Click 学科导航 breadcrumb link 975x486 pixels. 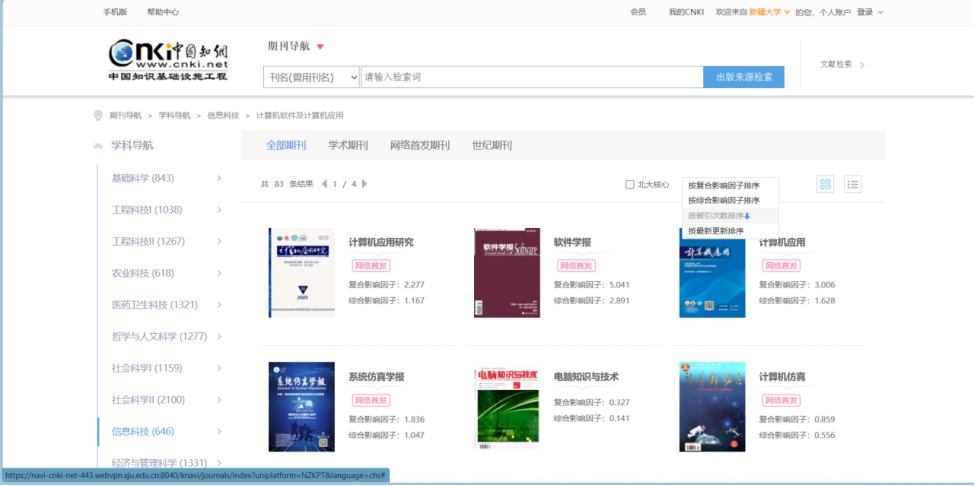(175, 116)
